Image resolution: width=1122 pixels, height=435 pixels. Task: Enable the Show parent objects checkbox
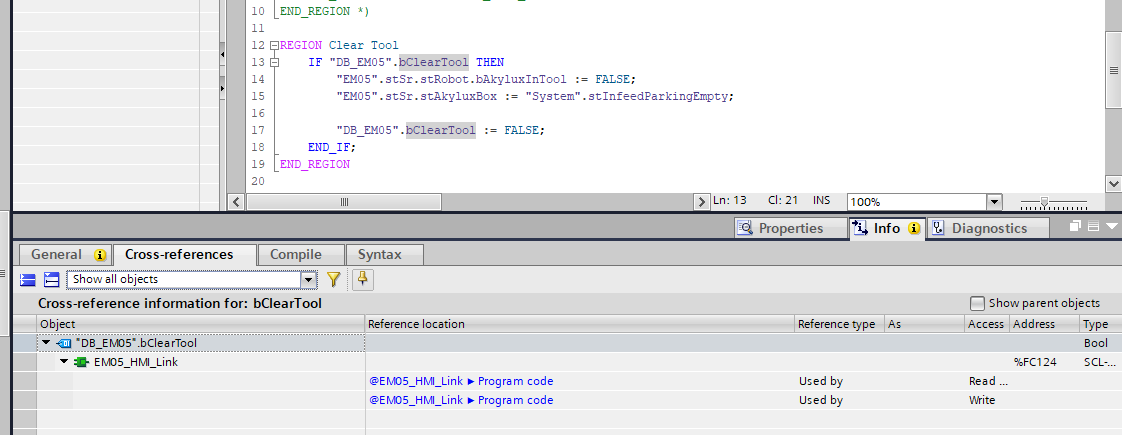coord(977,303)
